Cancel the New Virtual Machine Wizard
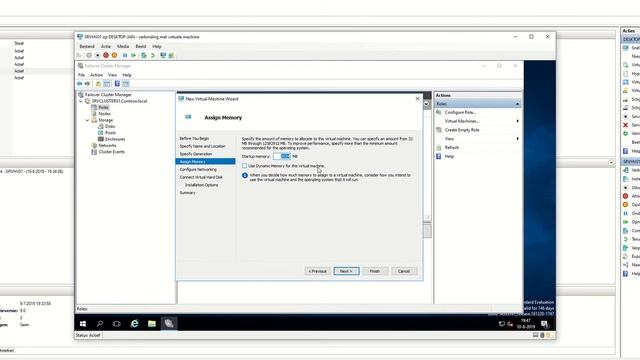The image size is (640, 360). [x=404, y=271]
